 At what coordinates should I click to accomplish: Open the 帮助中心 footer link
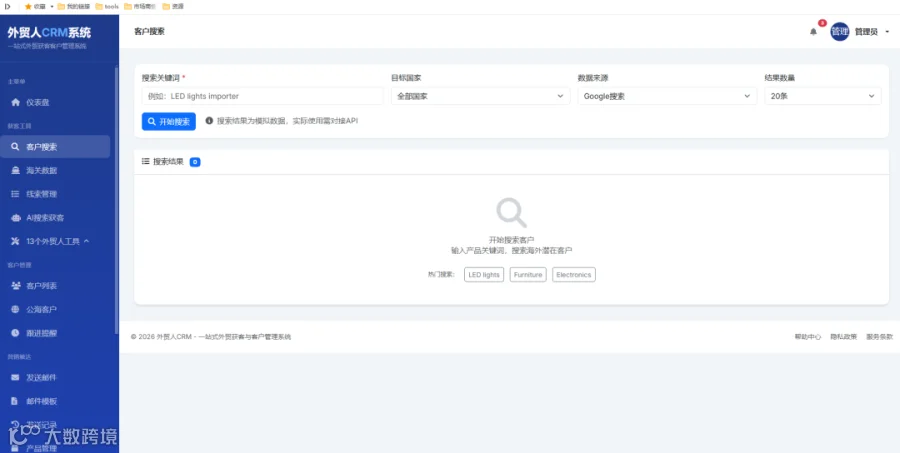(808, 337)
